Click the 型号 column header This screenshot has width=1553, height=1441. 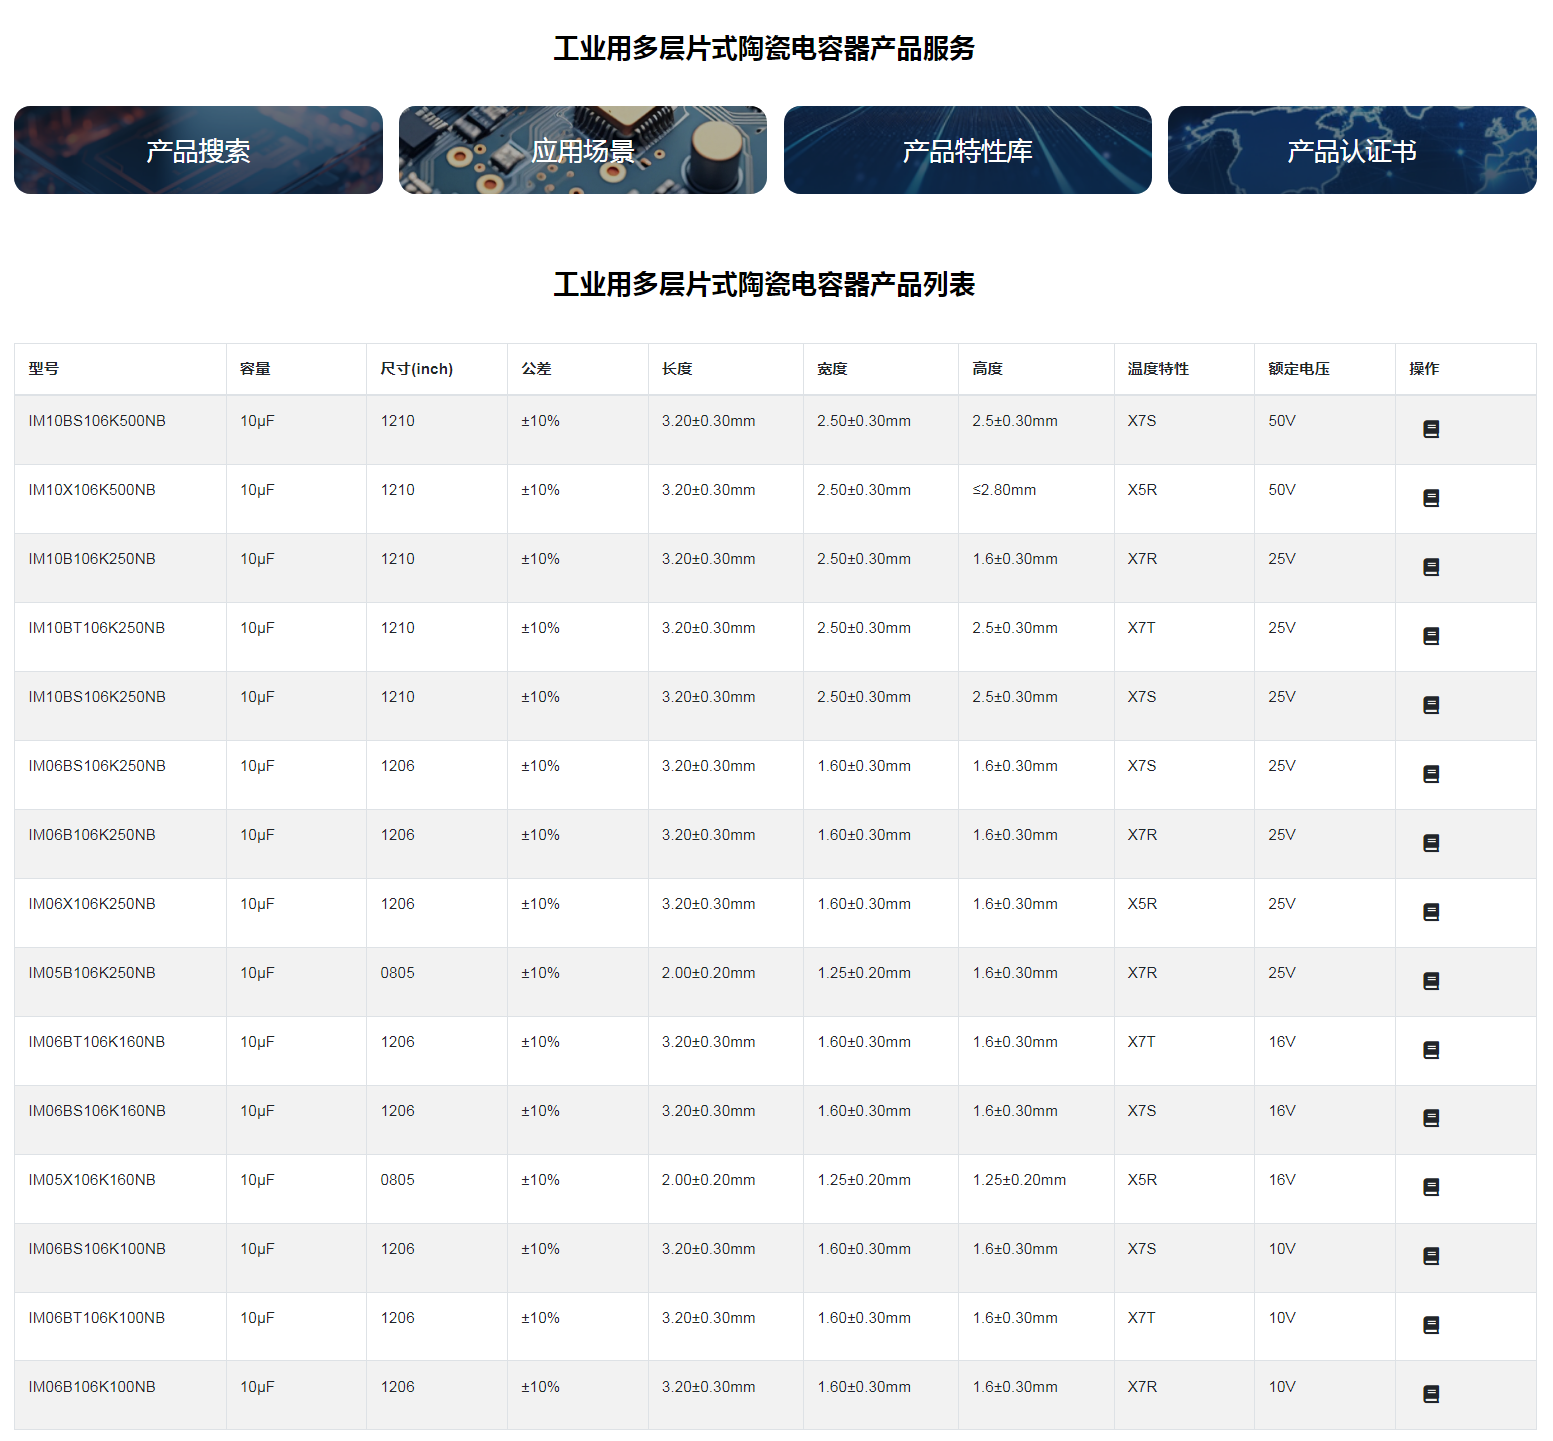click(x=44, y=369)
